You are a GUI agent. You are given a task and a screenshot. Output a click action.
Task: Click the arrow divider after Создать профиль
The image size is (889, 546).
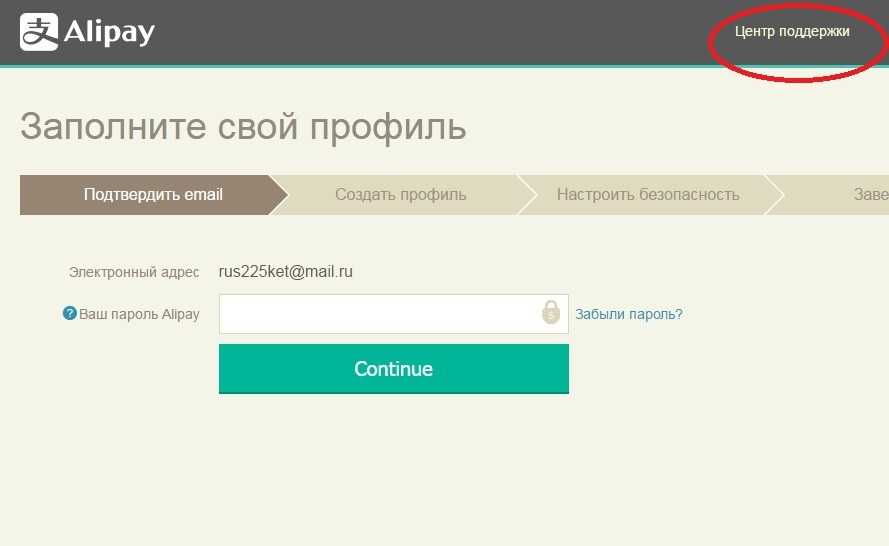tap(526, 194)
